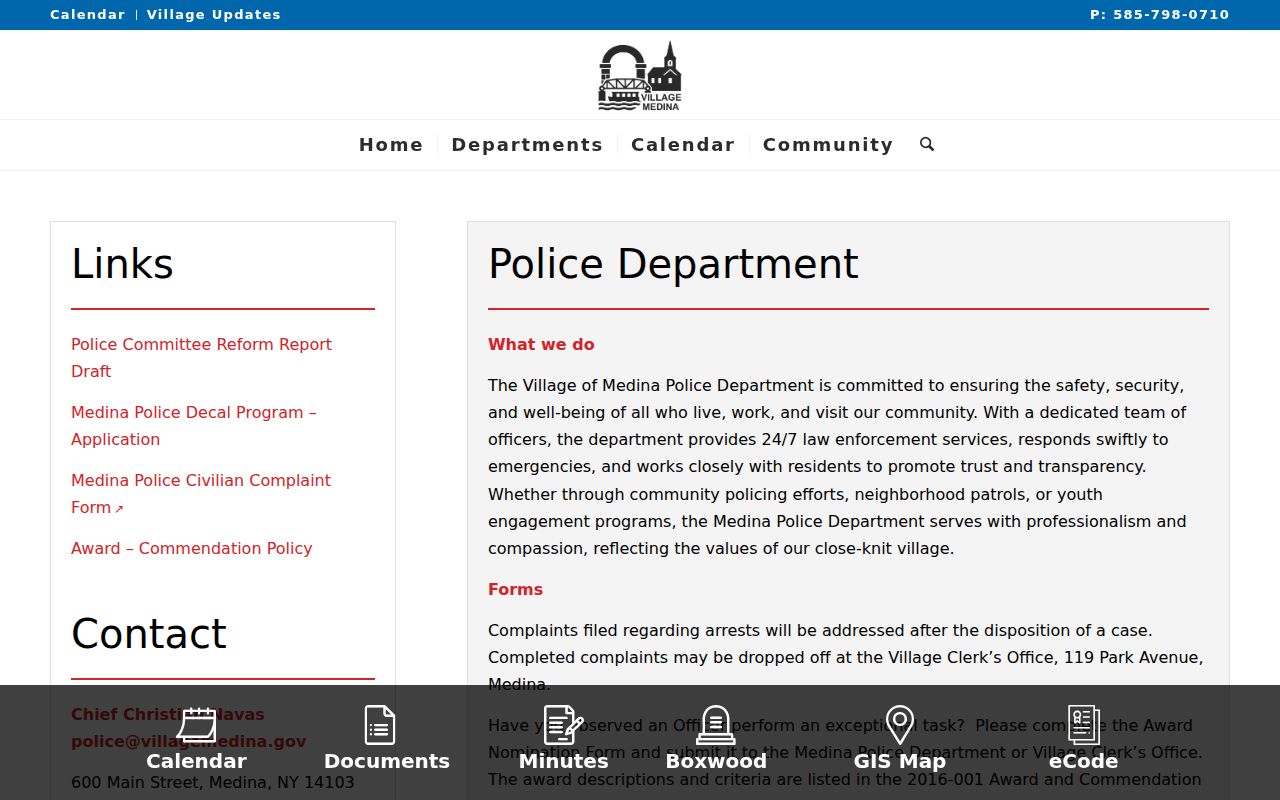This screenshot has height=800, width=1280.
Task: Click the phone number 585-798-0710
Action: coord(1171,15)
